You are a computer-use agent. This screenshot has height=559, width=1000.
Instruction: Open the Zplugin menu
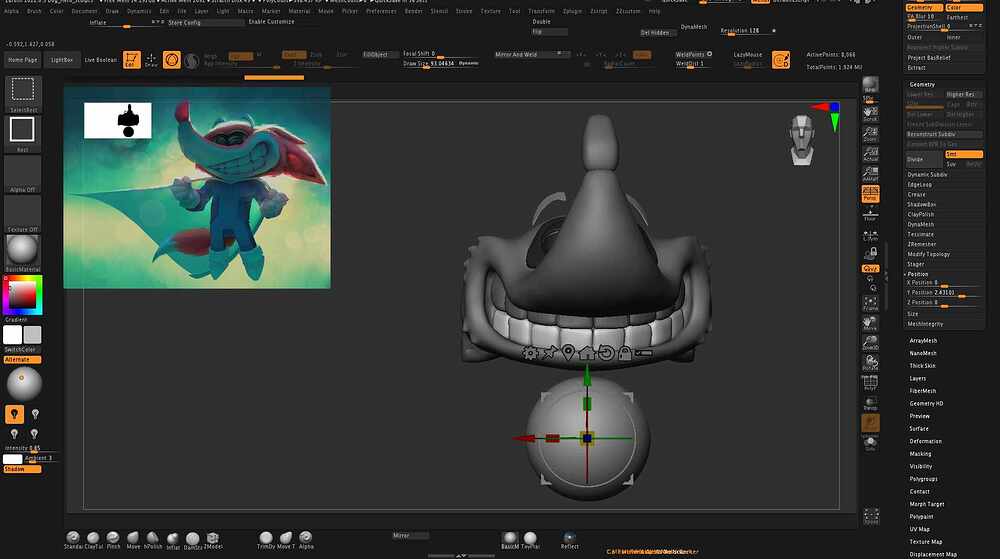[x=572, y=11]
